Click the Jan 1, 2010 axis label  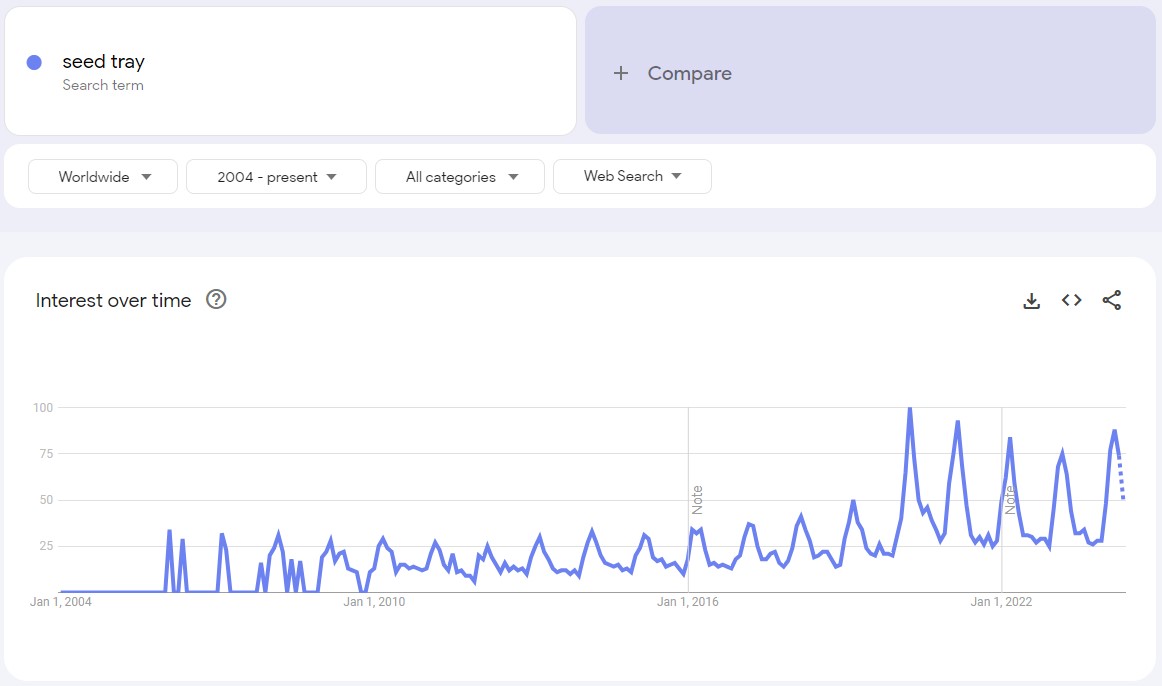374,602
